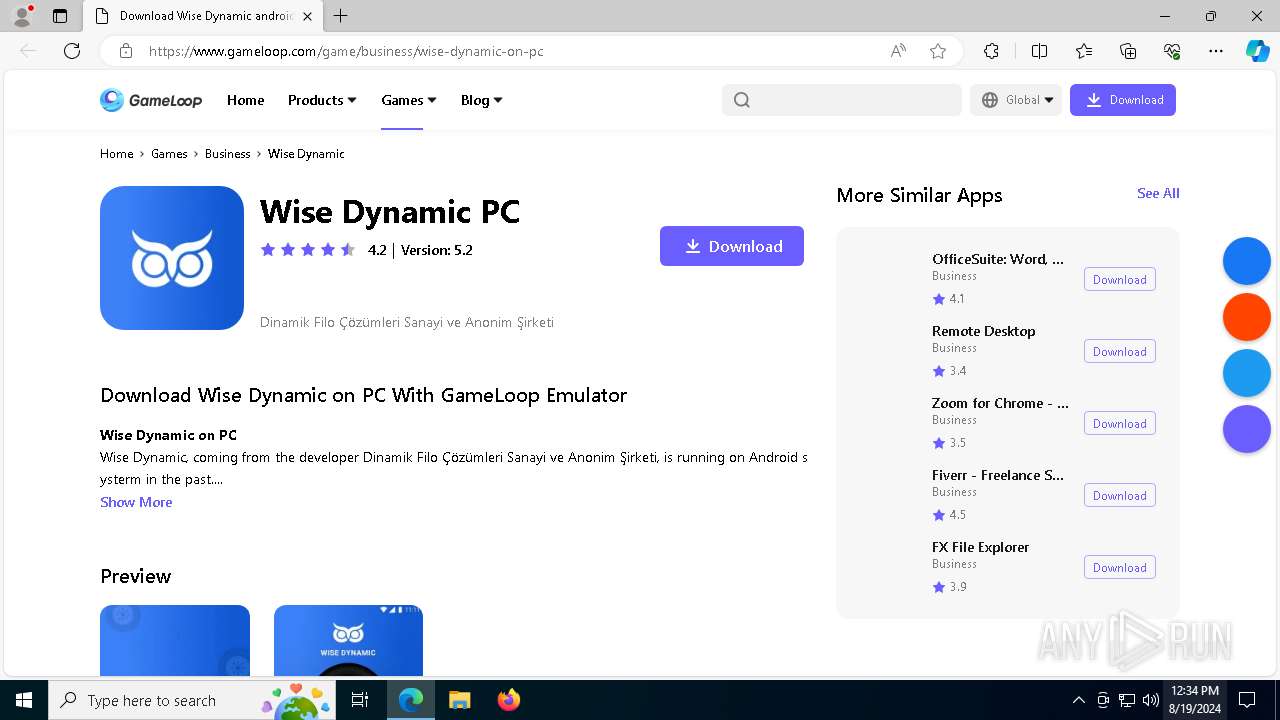
Task: Open Firefox from taskbar
Action: tap(509, 700)
